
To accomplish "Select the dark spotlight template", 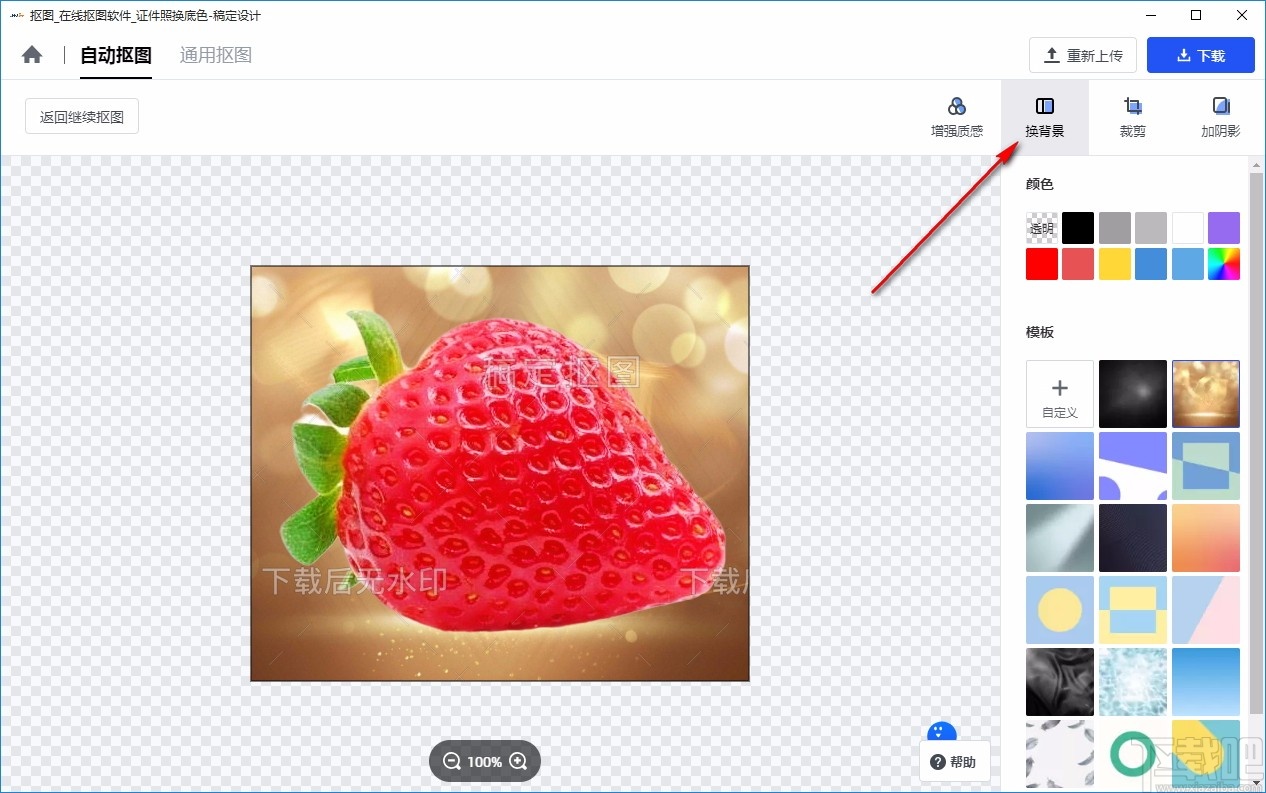I will (x=1133, y=394).
